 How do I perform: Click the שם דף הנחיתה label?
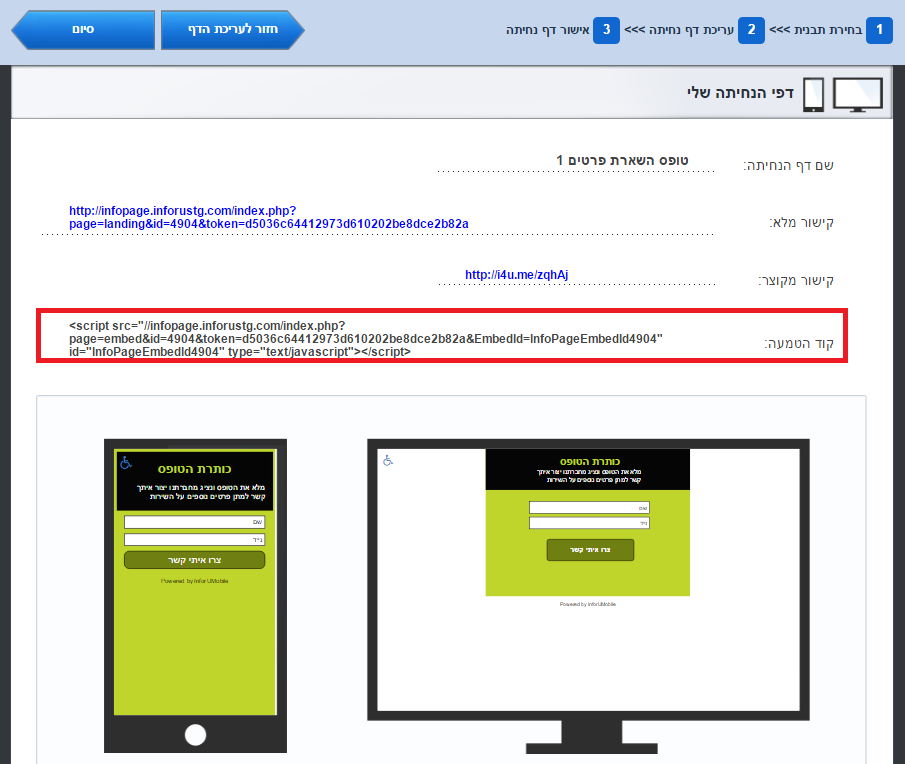(788, 166)
